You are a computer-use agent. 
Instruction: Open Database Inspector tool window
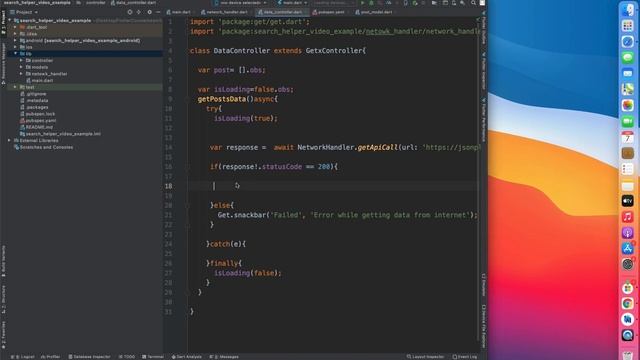click(89, 357)
